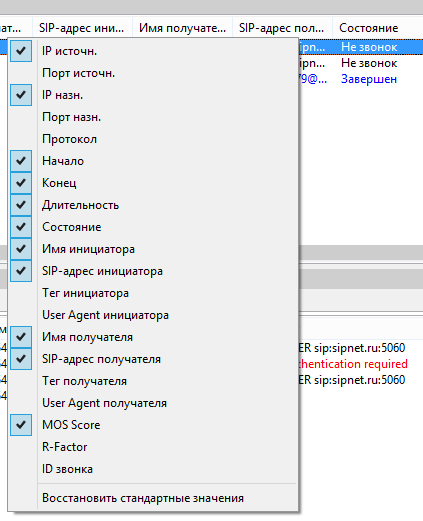Show the Тег получателя column
This screenshot has height=521, width=423.
click(x=153, y=381)
